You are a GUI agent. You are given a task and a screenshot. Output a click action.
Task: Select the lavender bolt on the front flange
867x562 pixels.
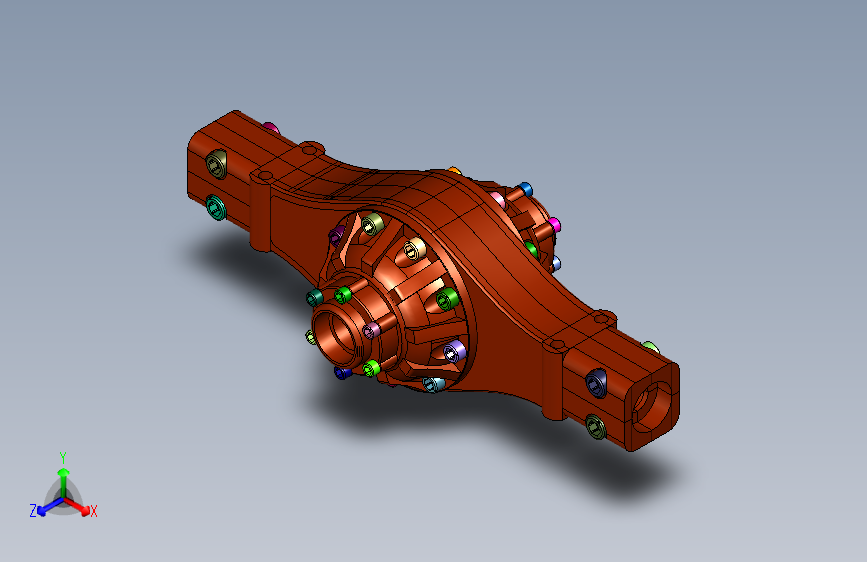click(455, 351)
